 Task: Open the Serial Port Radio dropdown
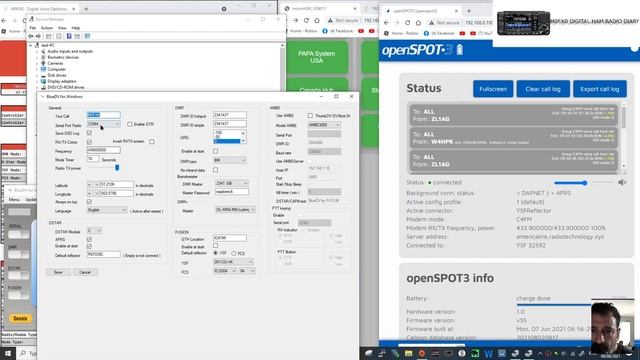point(104,124)
